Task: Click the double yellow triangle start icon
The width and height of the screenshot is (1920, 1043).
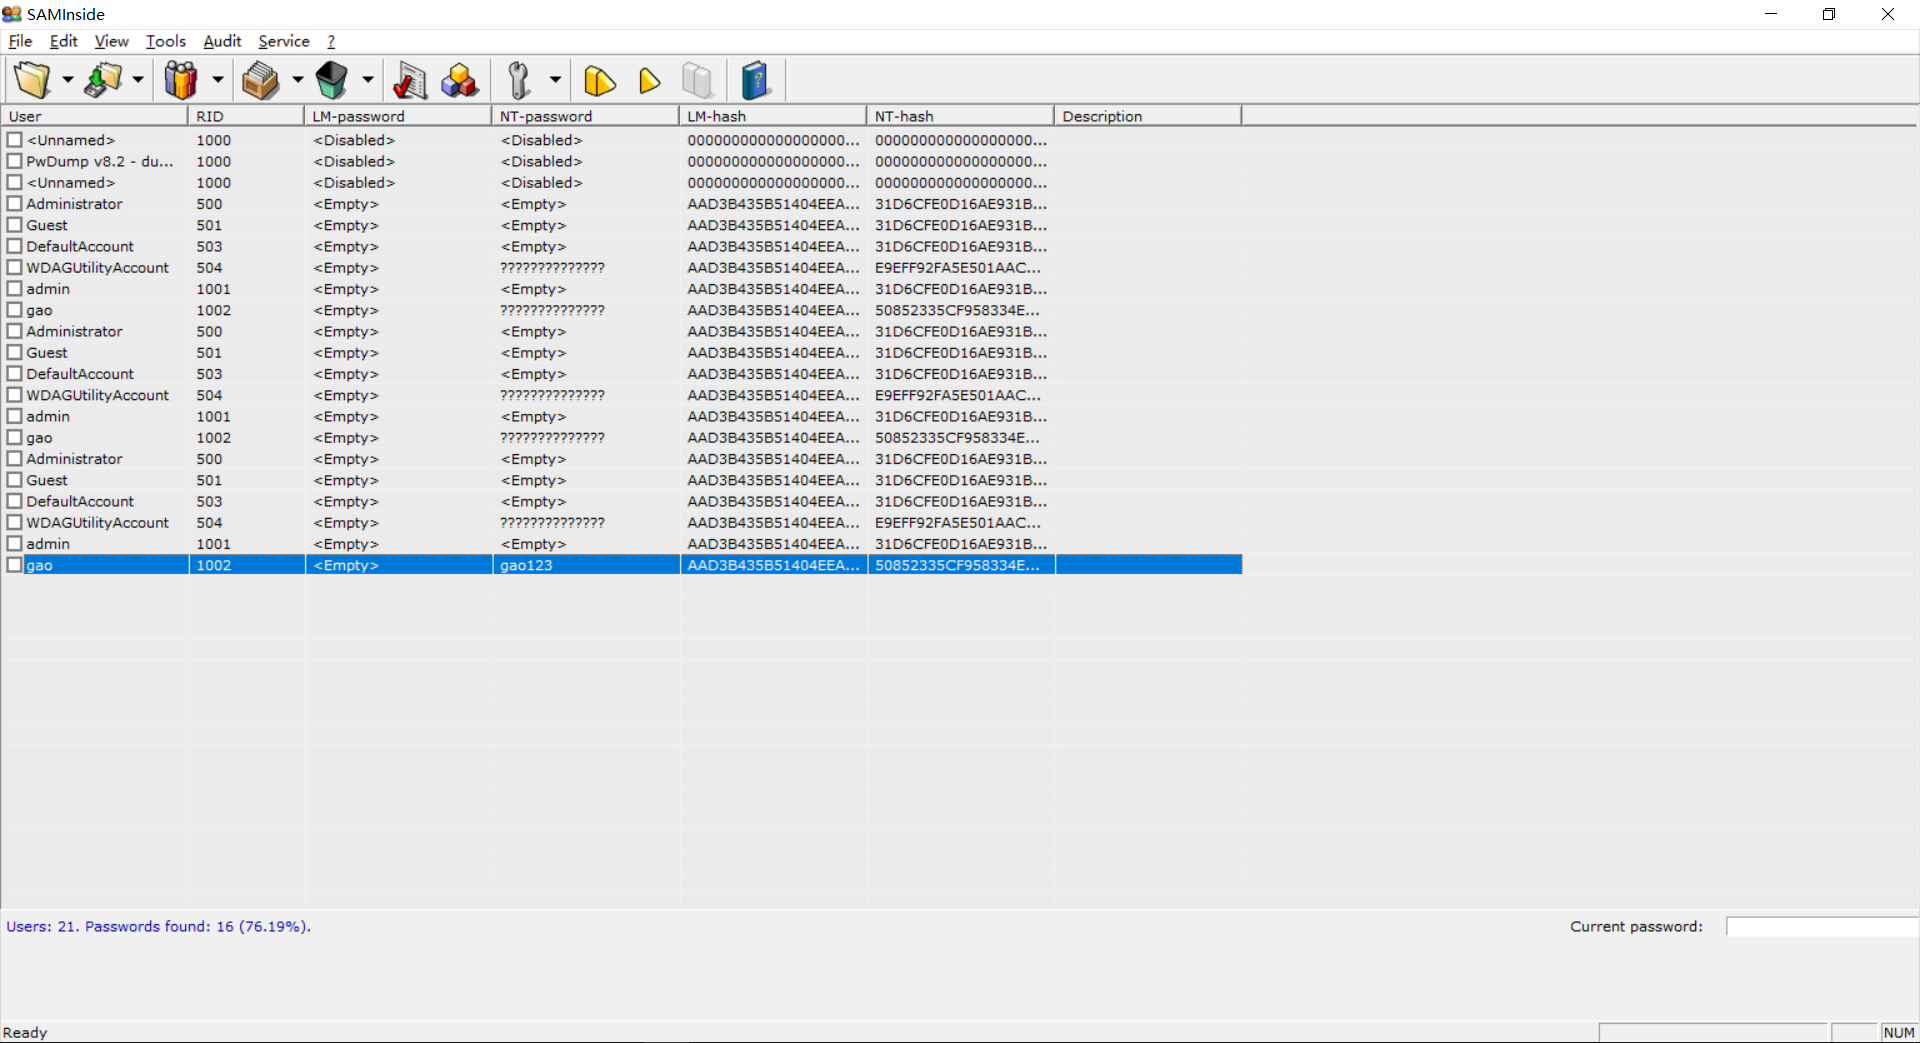Action: coord(600,80)
